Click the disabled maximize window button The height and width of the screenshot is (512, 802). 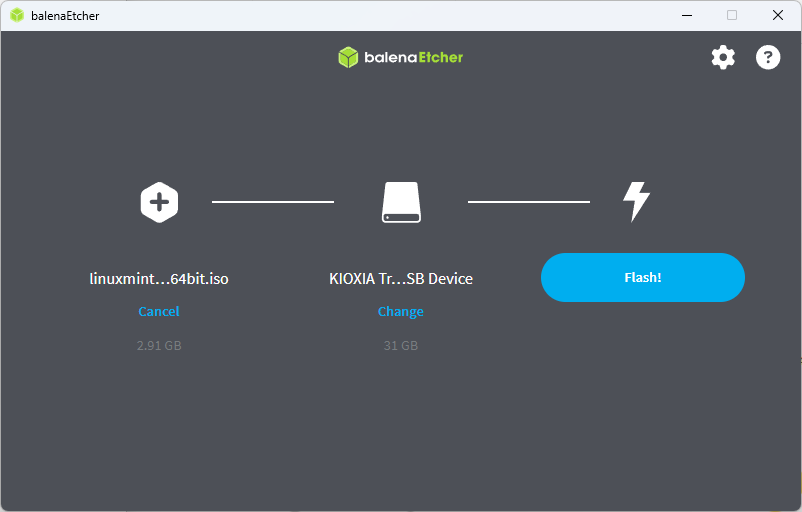(732, 15)
